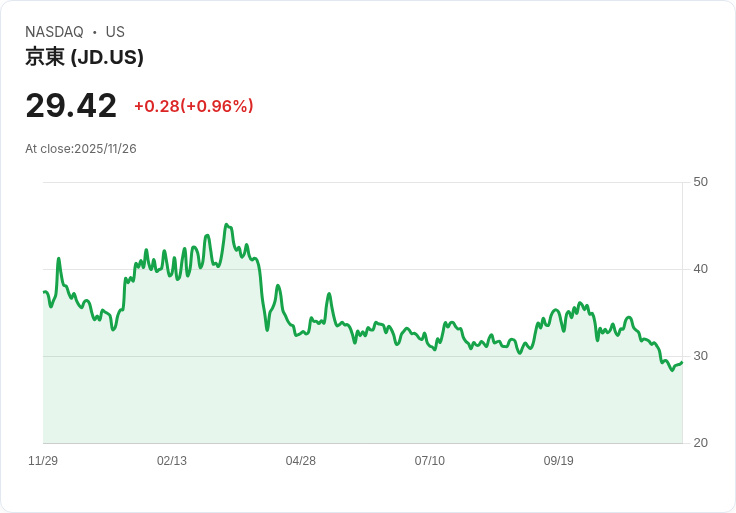This screenshot has height=513, width=736.
Task: Click the US market label
Action: (115, 32)
